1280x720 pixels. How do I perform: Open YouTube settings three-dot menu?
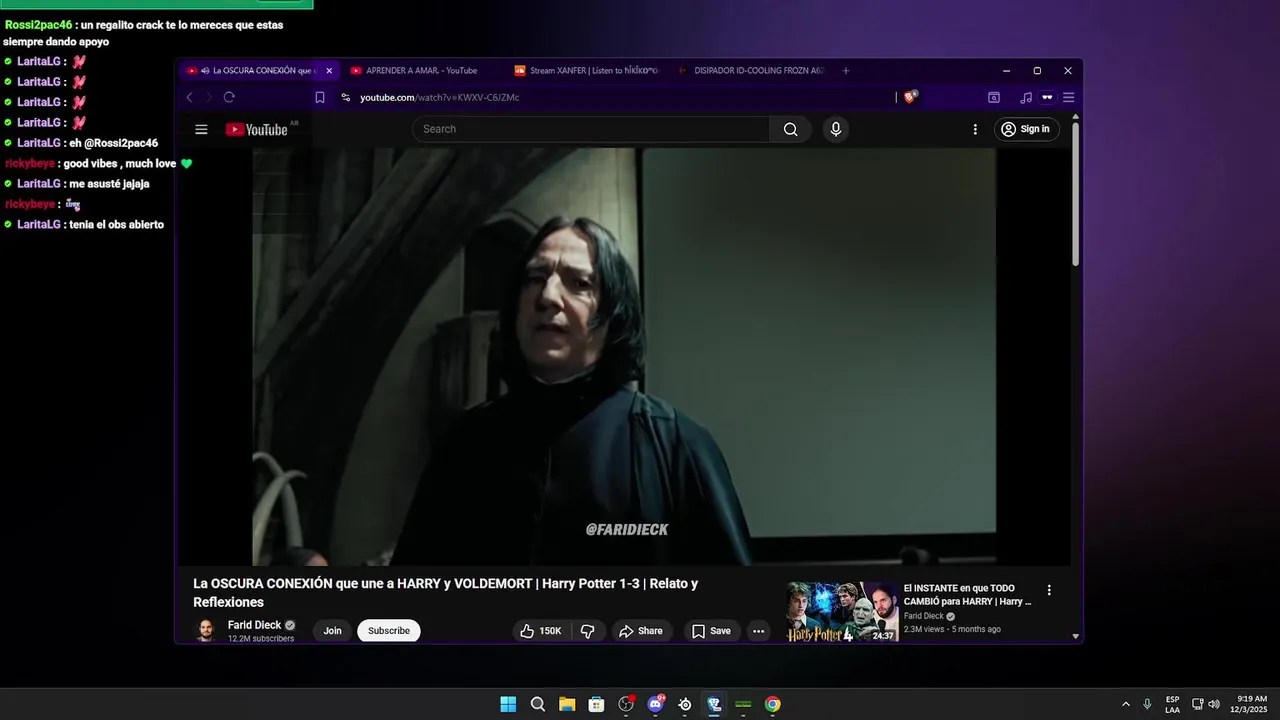[975, 129]
